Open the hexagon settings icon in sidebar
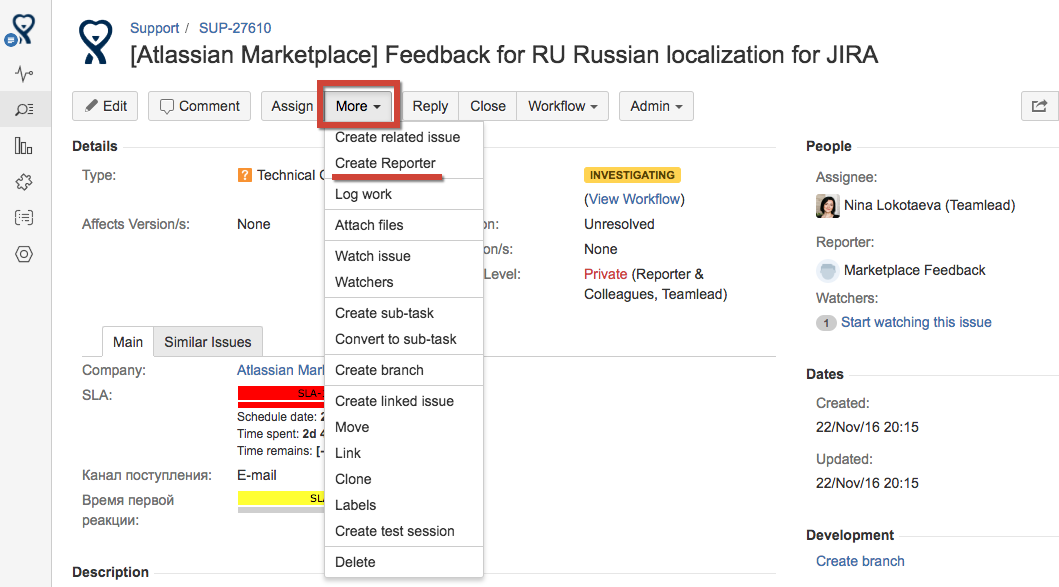The width and height of the screenshot is (1059, 587). (25, 254)
